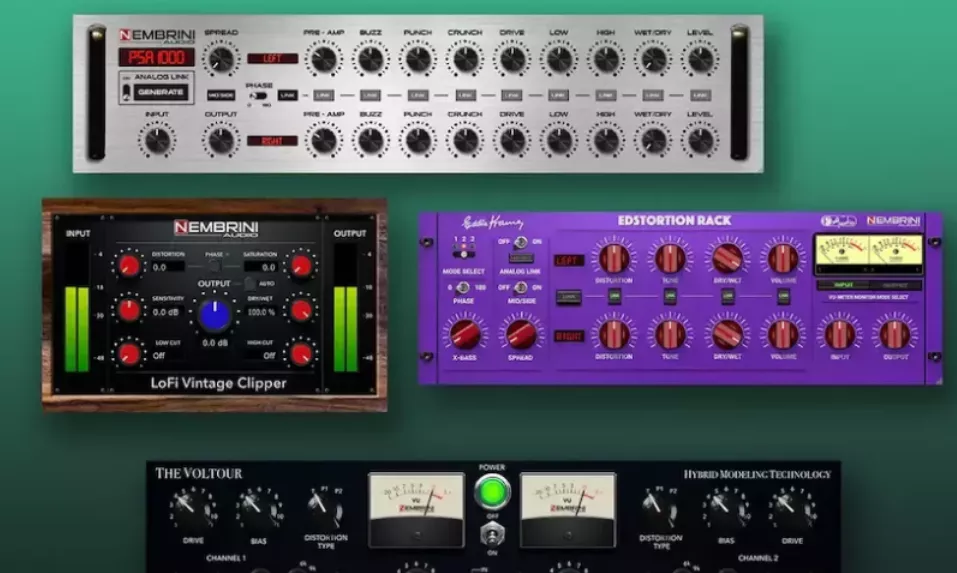Click the Output knob on PSA 1000
Screen dimensions: 957x573
click(221, 141)
